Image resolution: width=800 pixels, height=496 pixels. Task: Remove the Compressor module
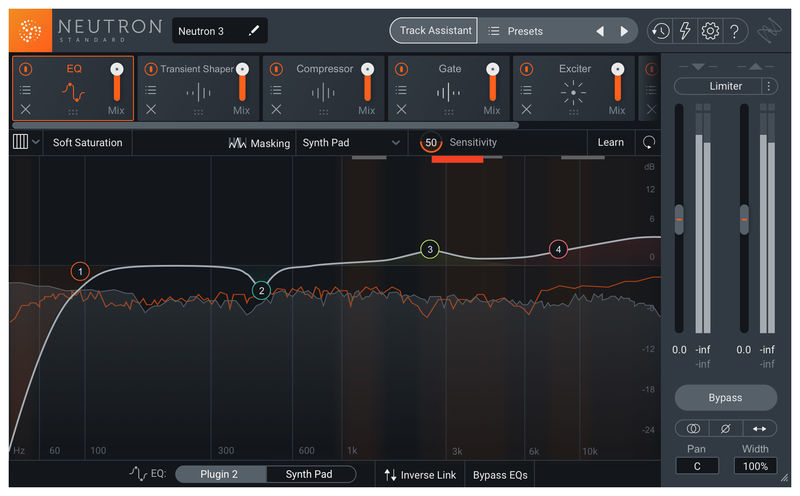276,109
